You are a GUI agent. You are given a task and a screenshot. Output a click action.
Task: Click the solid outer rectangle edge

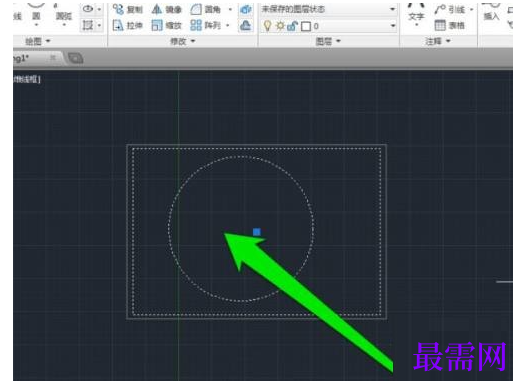tap(257, 145)
